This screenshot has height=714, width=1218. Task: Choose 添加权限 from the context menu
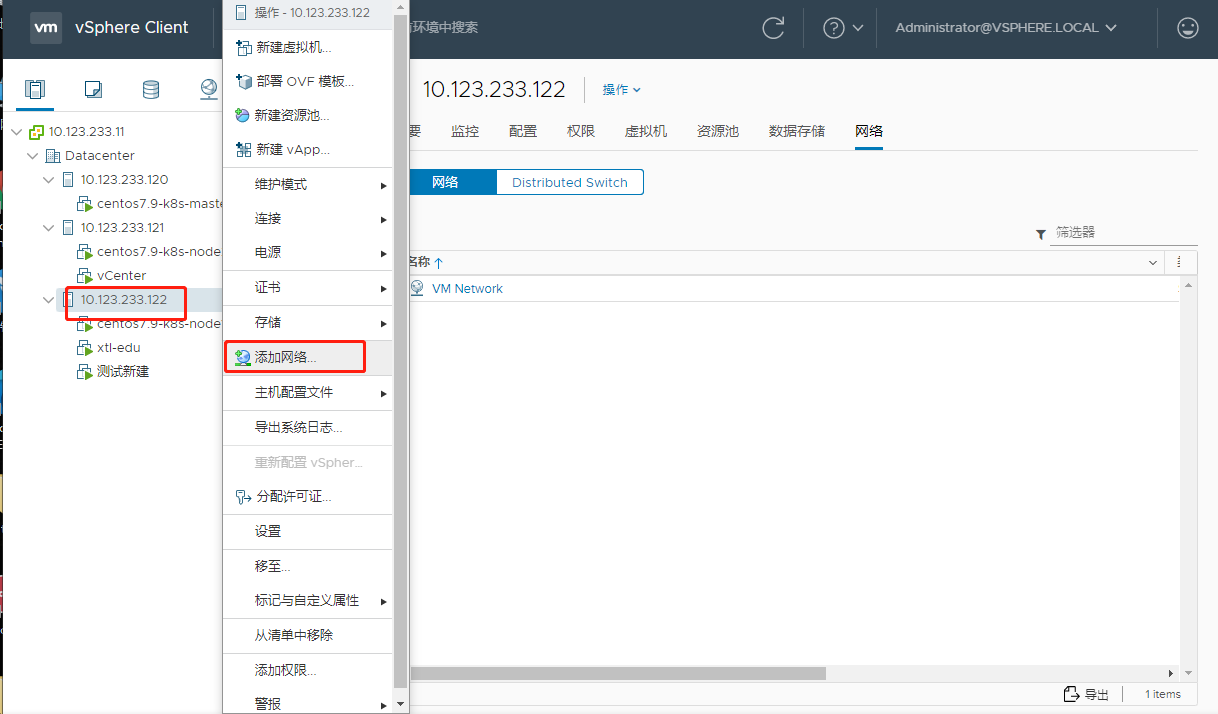(308, 670)
